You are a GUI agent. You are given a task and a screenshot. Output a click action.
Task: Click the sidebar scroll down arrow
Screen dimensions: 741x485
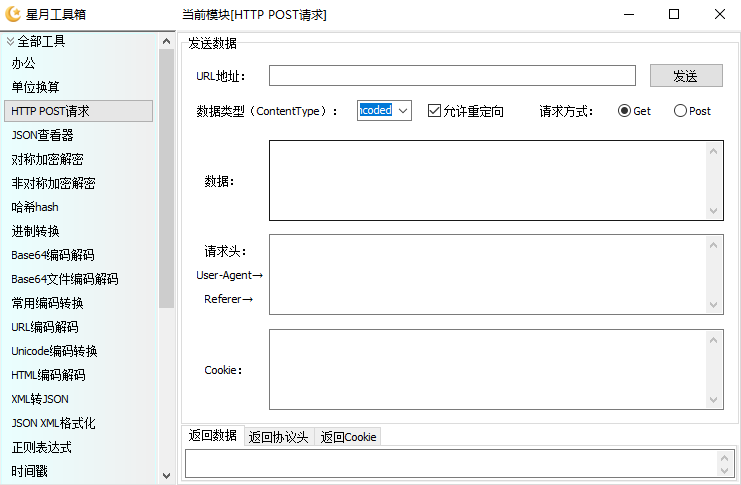click(166, 476)
